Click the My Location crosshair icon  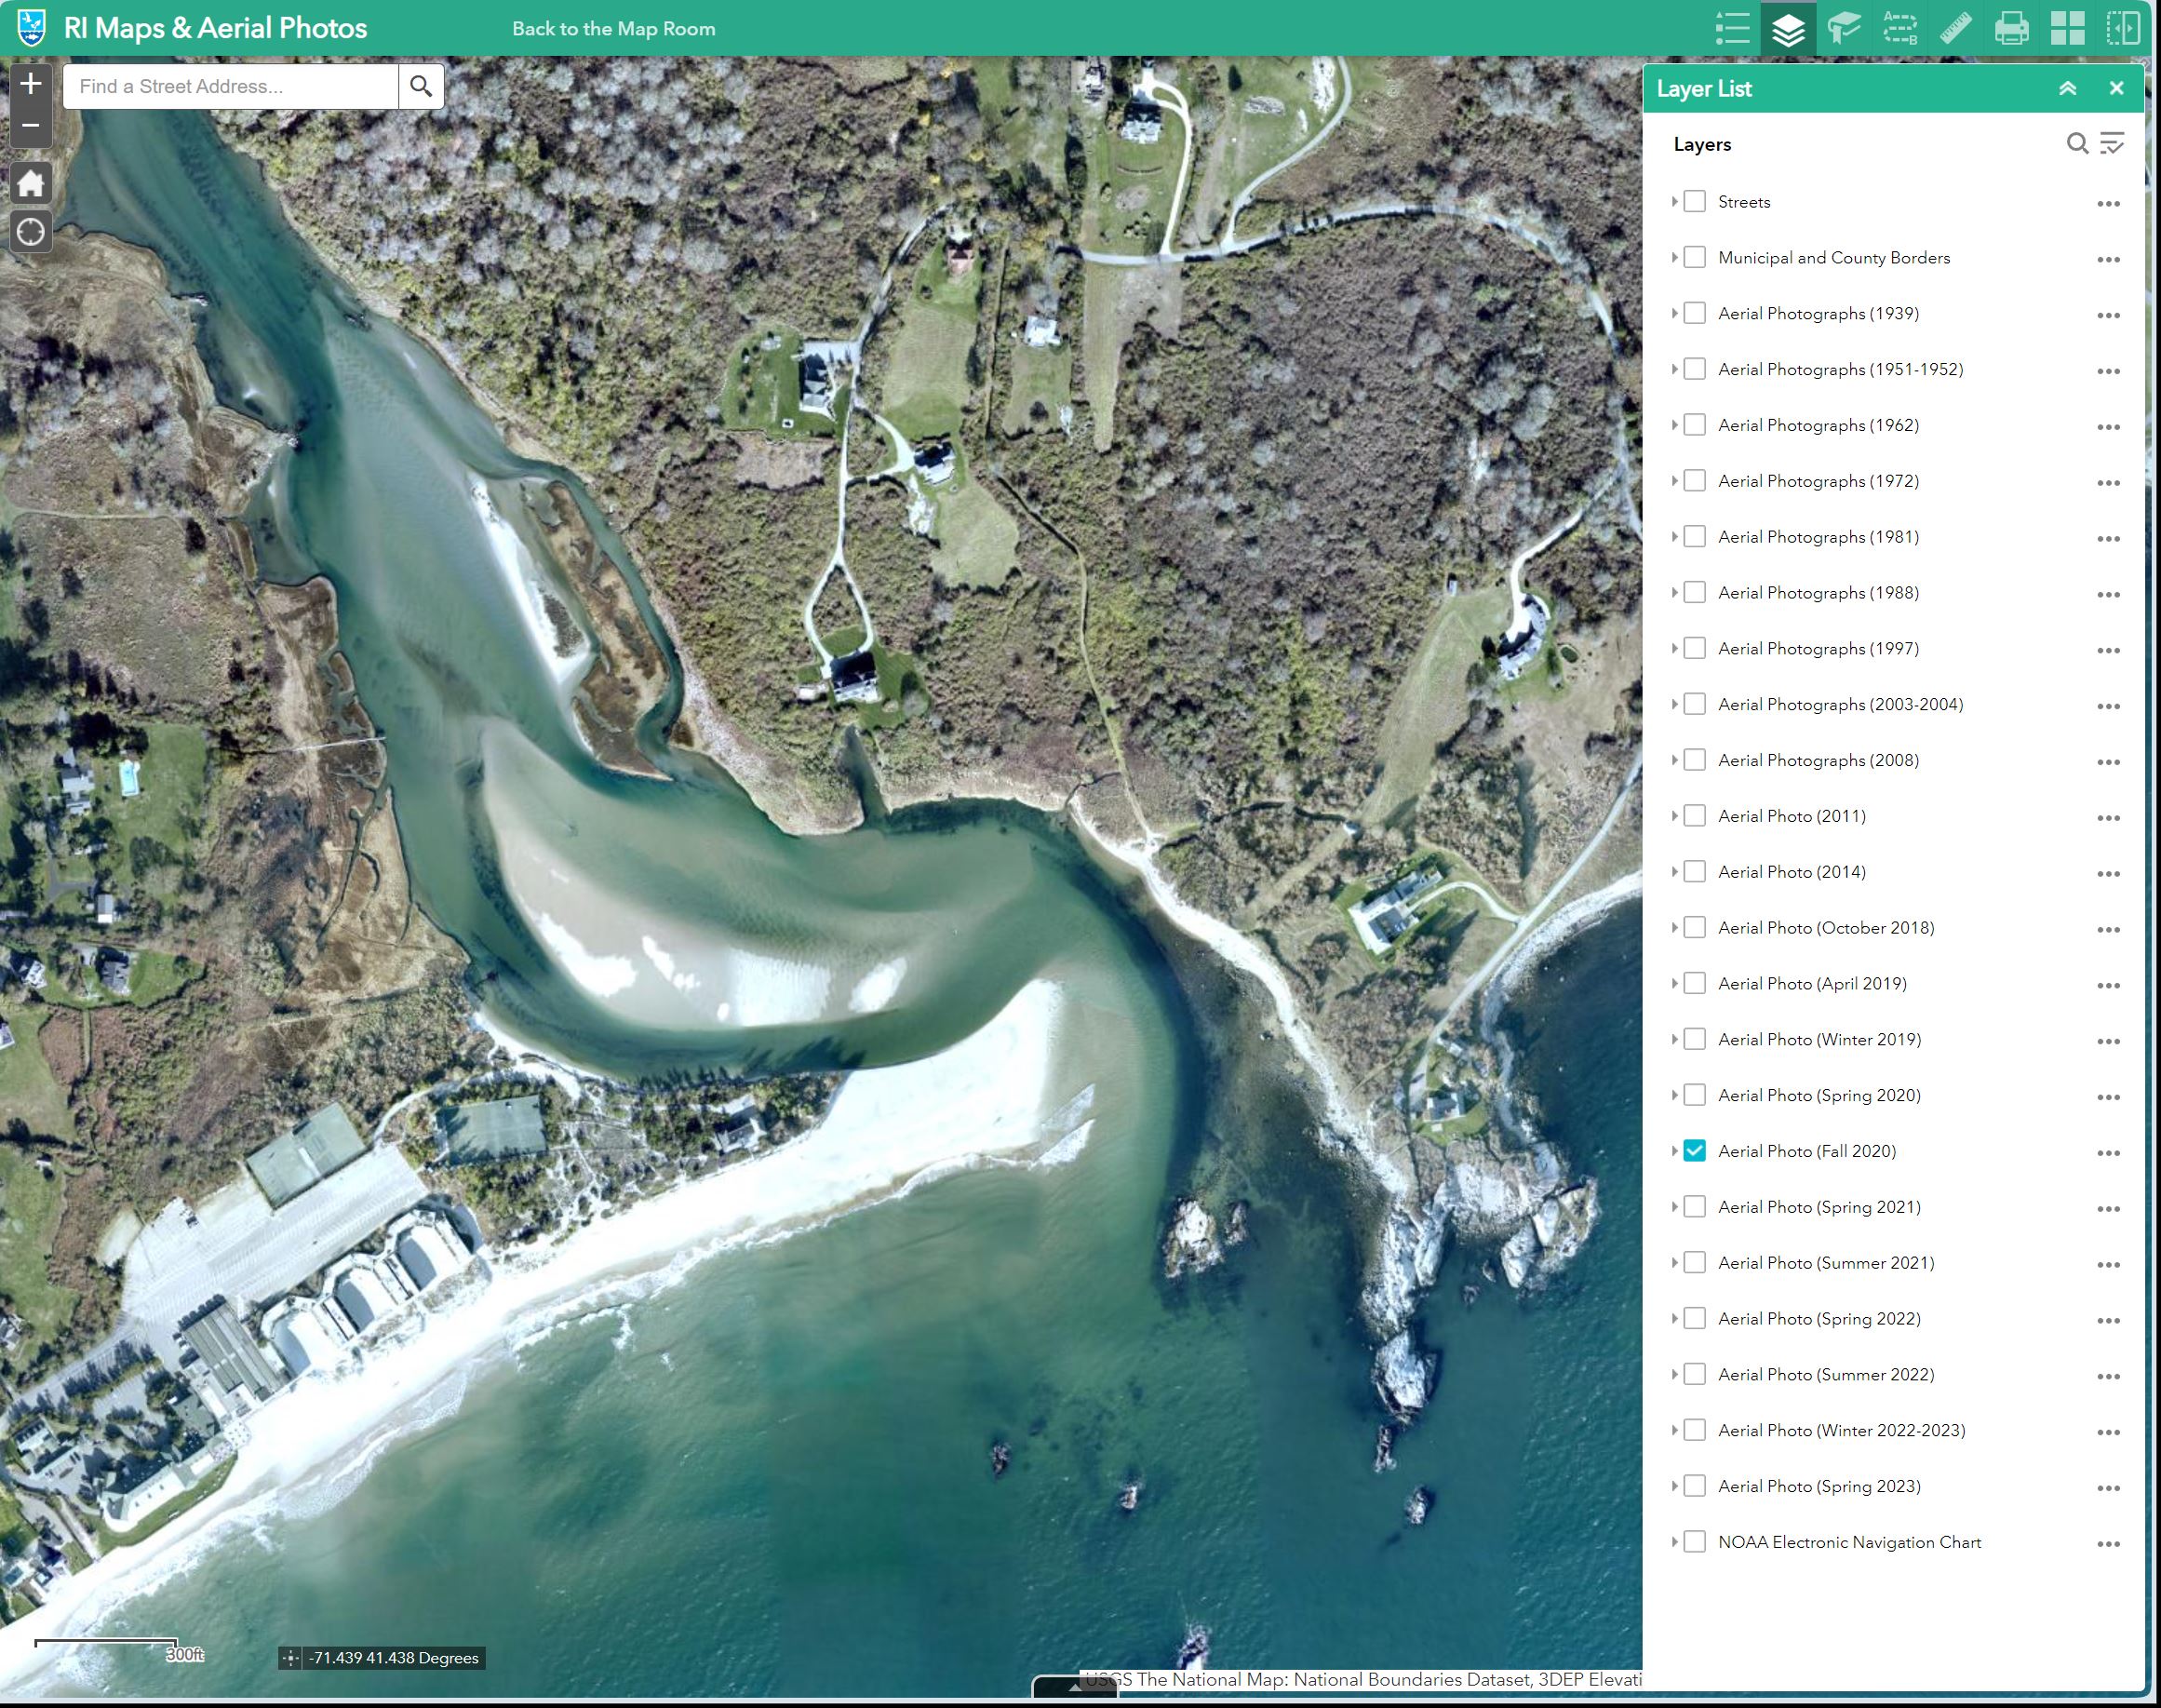pos(30,231)
